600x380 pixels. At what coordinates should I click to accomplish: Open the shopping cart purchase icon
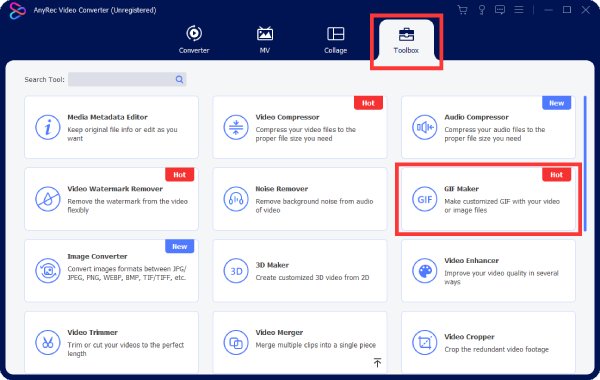[463, 10]
